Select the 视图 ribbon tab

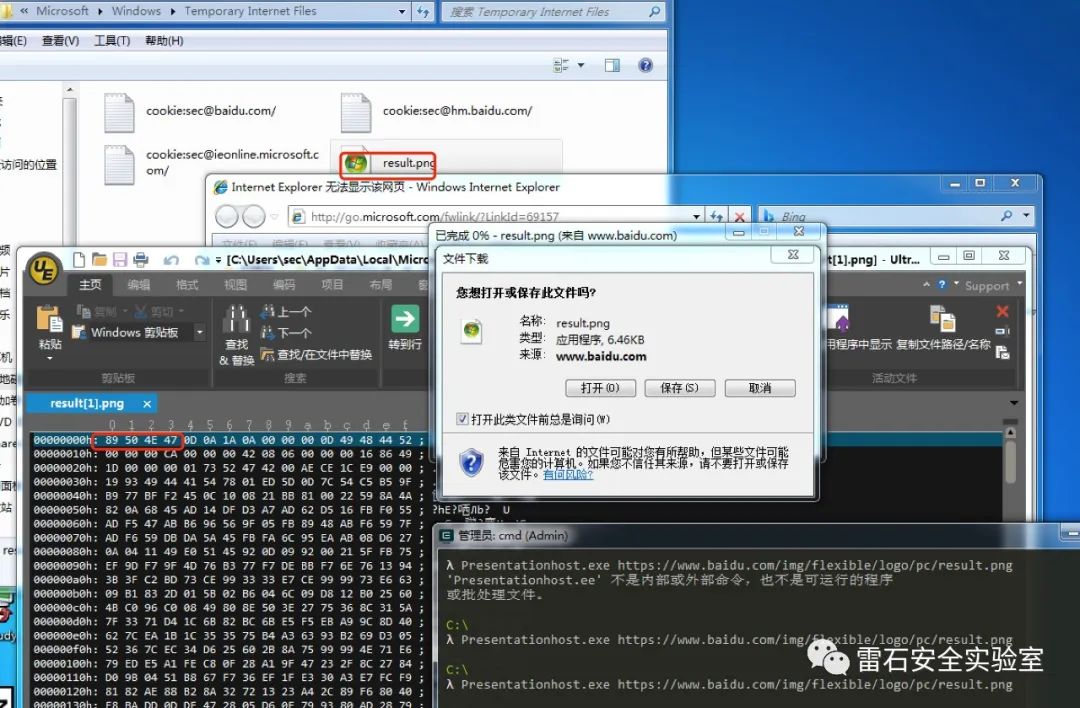coord(235,284)
